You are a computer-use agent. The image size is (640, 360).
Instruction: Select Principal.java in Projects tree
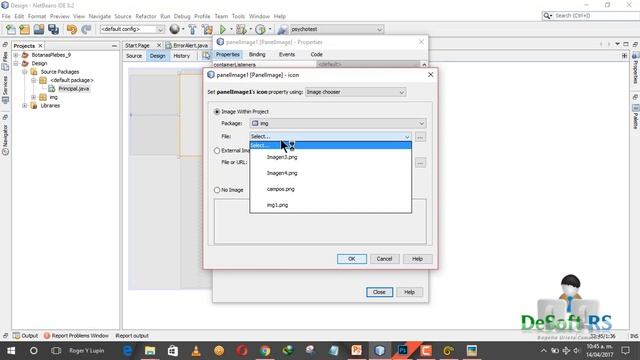(73, 89)
